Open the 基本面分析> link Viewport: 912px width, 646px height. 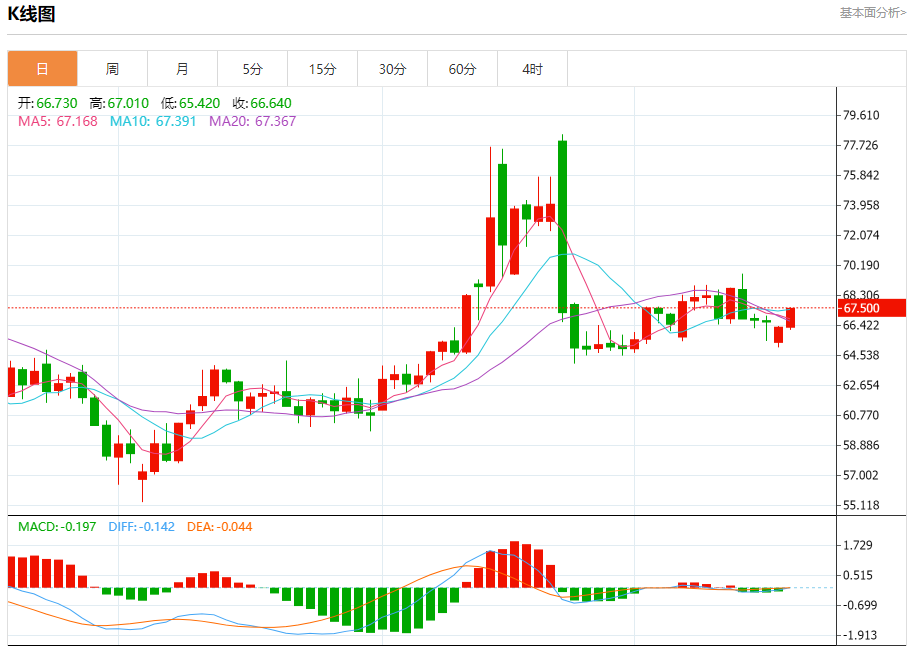click(x=872, y=13)
